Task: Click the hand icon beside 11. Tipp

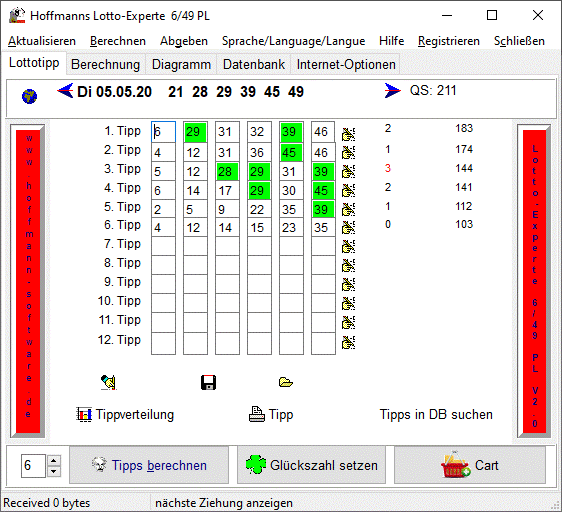Action: pyautogui.click(x=348, y=323)
